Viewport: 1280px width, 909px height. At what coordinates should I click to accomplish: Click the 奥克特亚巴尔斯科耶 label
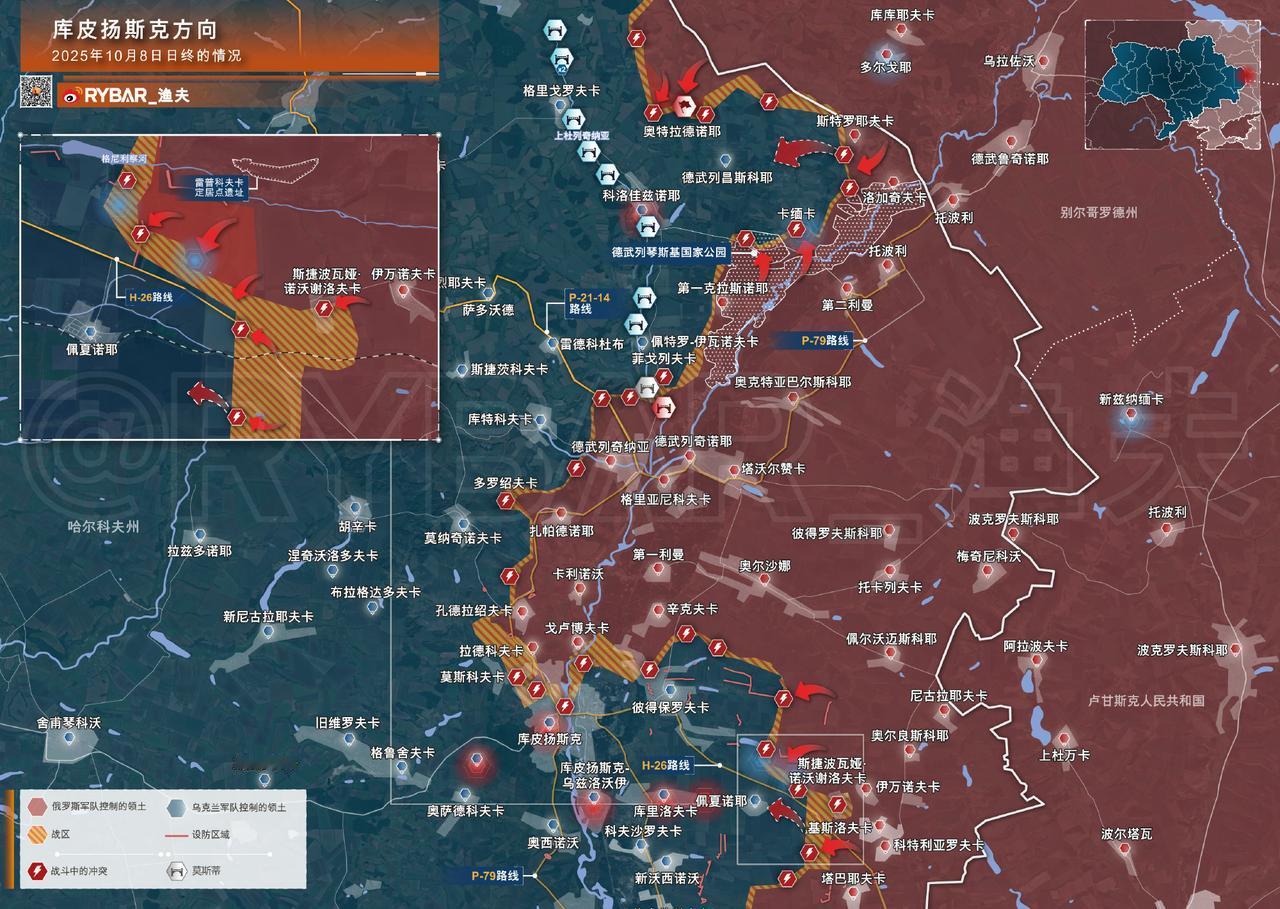coord(793,382)
